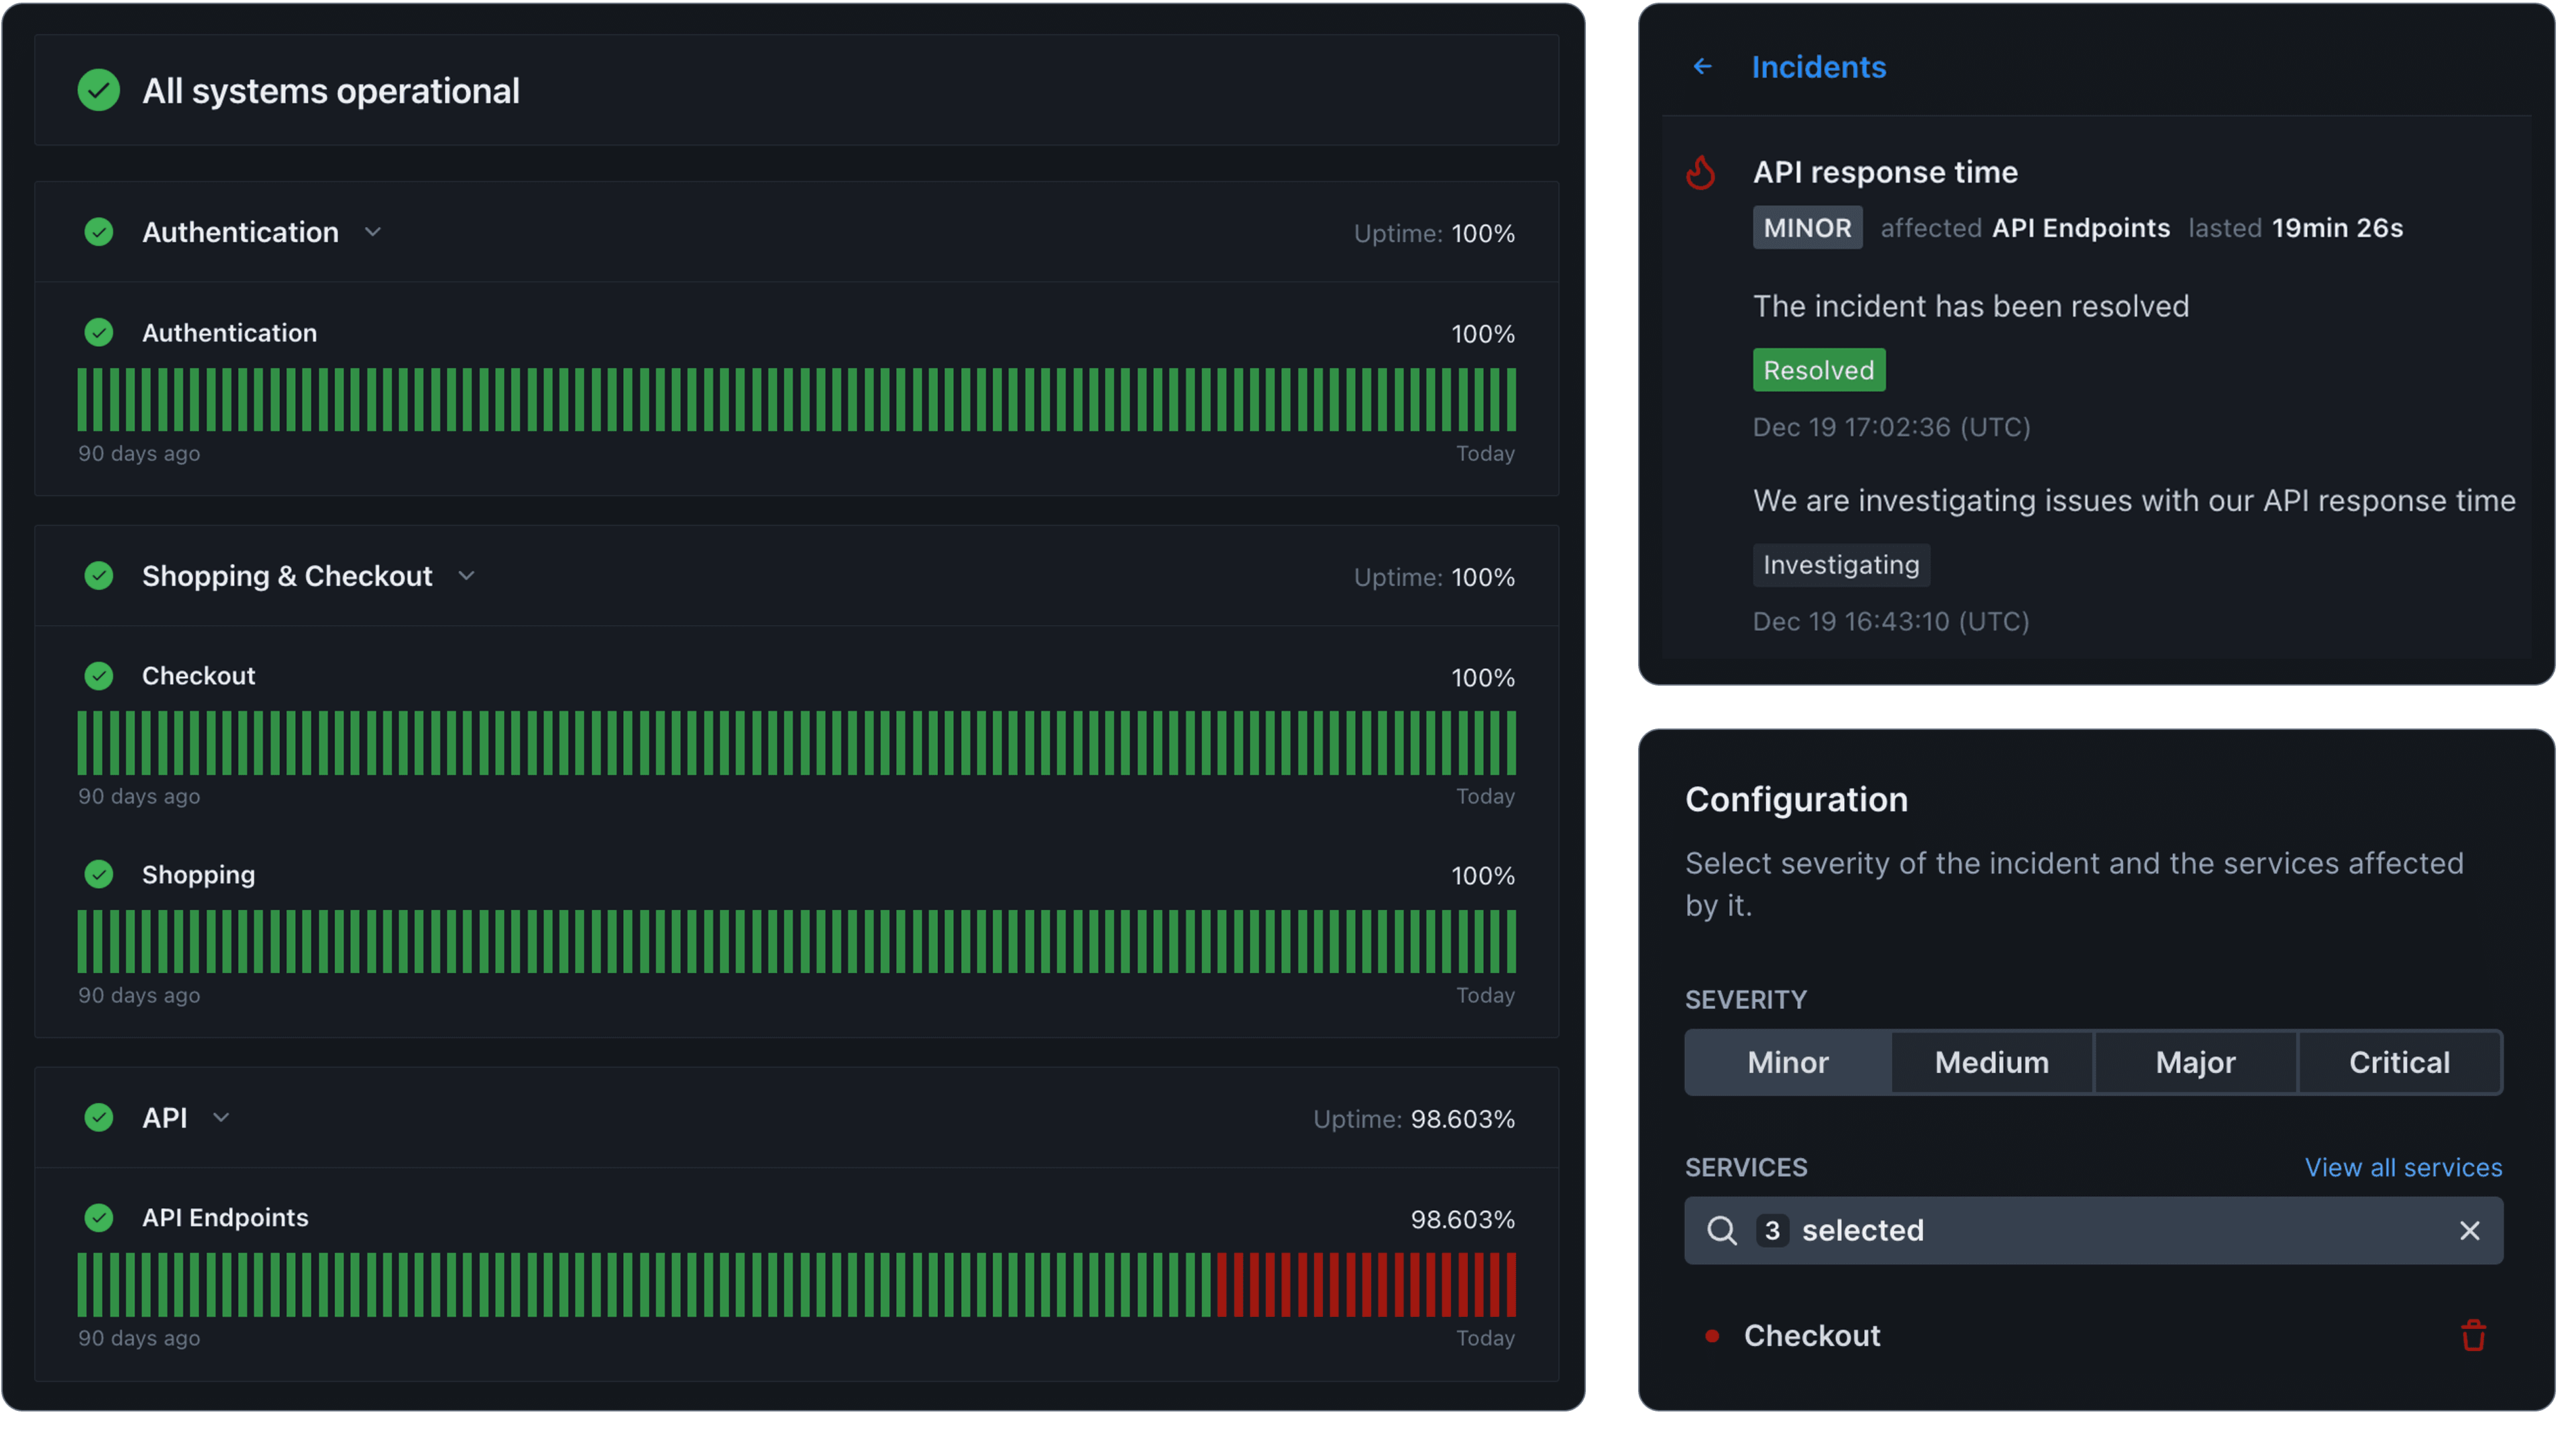Select Medium severity
Image resolution: width=2576 pixels, height=1449 pixels.
click(x=1991, y=1062)
